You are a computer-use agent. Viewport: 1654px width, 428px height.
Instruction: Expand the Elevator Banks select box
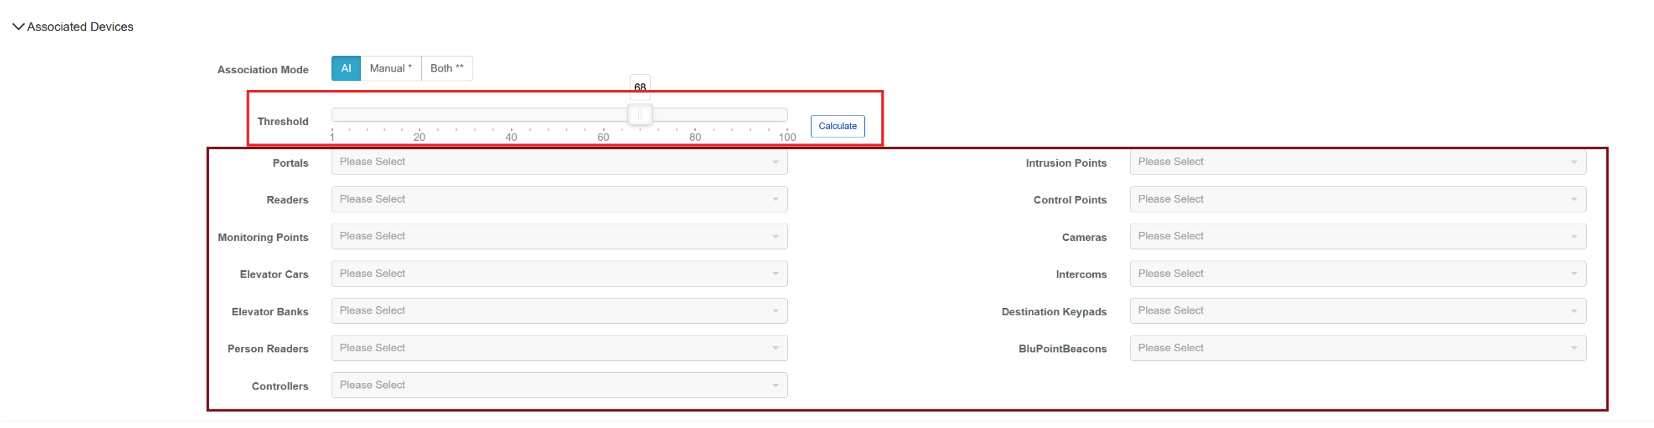[x=558, y=311]
